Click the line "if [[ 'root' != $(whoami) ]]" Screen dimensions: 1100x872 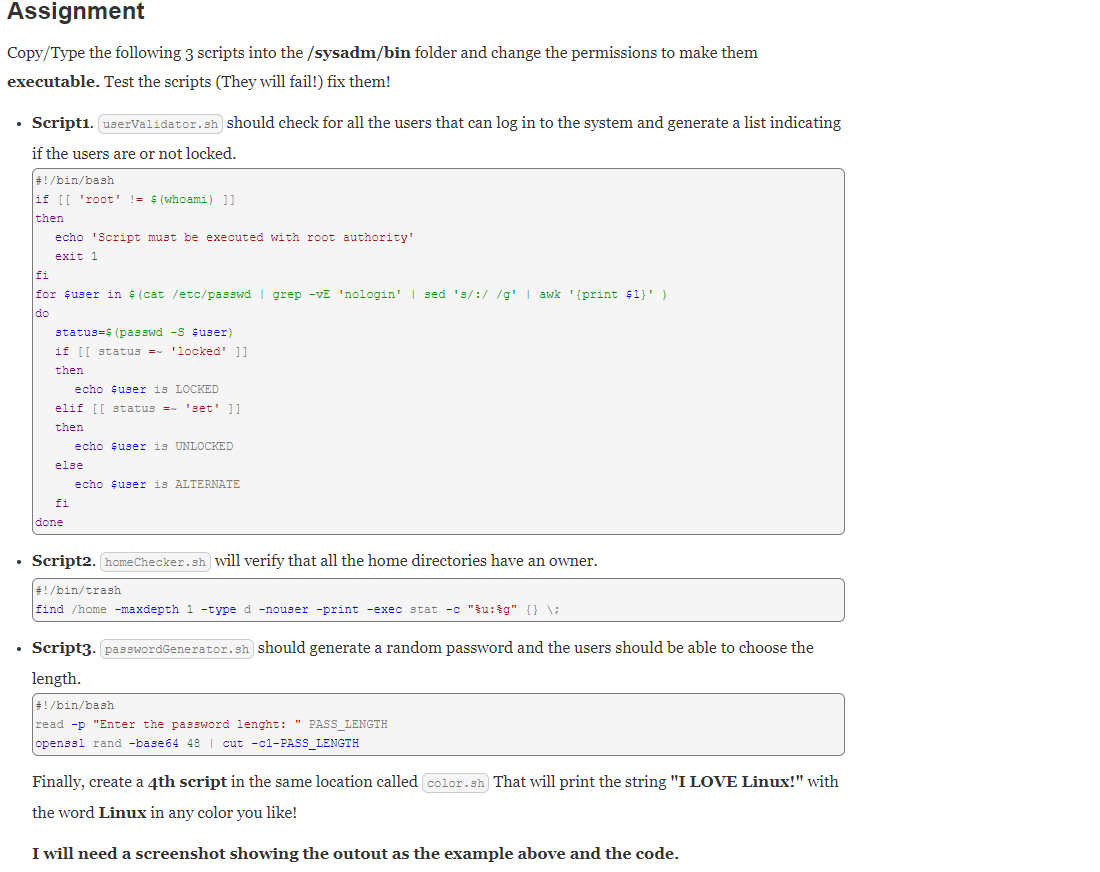tap(135, 200)
